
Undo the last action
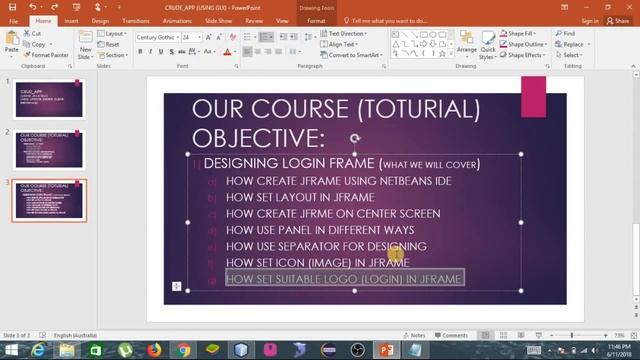(33, 7)
